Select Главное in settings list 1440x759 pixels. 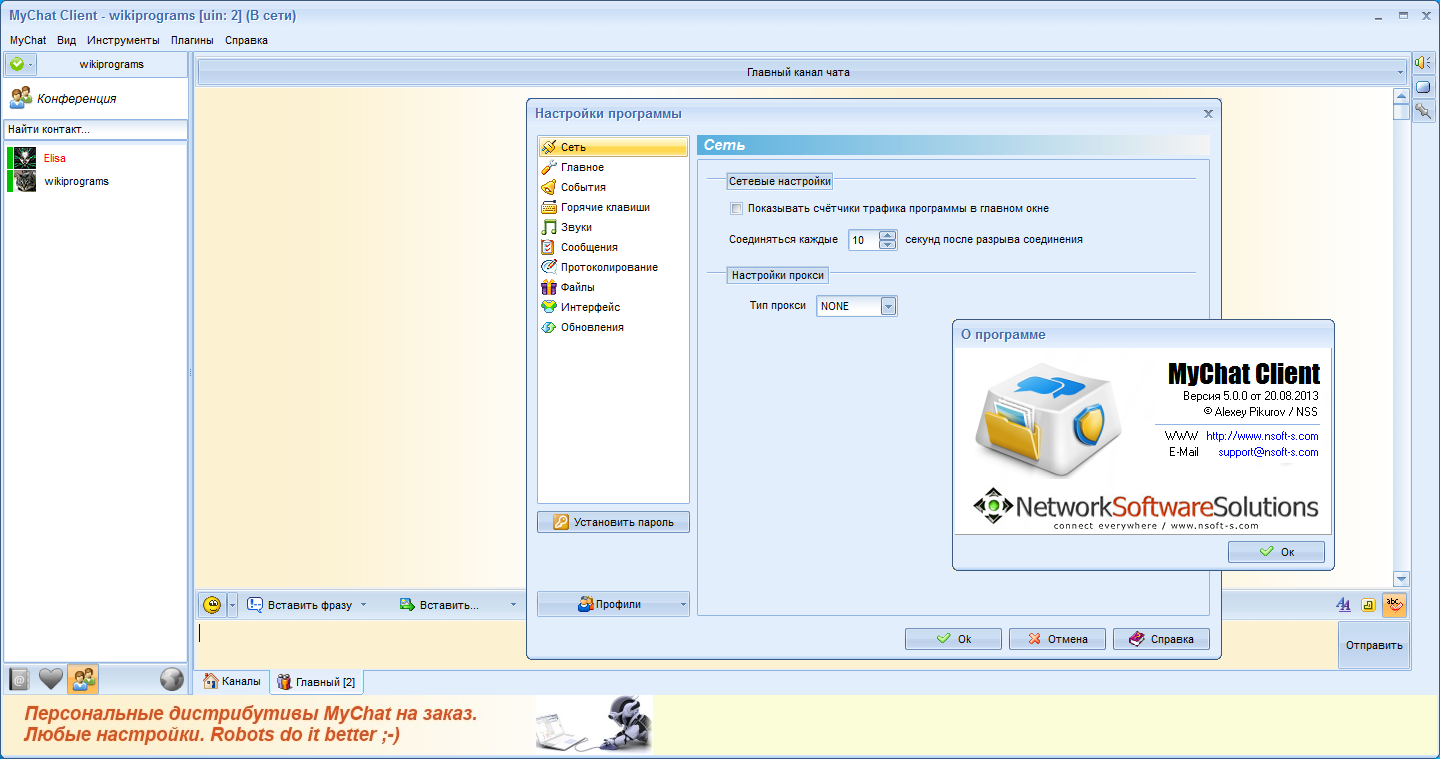coord(613,167)
